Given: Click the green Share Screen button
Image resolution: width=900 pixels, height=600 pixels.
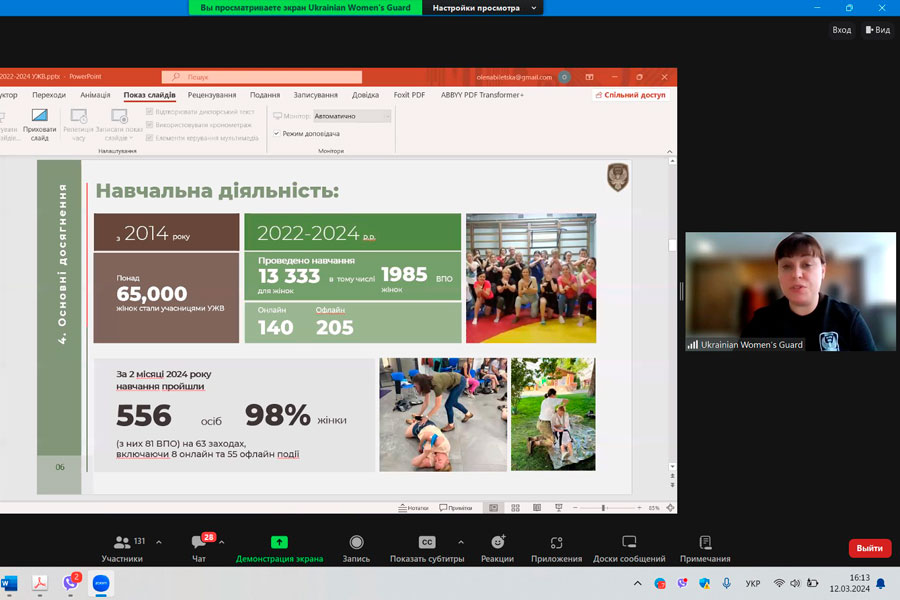Looking at the screenshot, I should (279, 546).
